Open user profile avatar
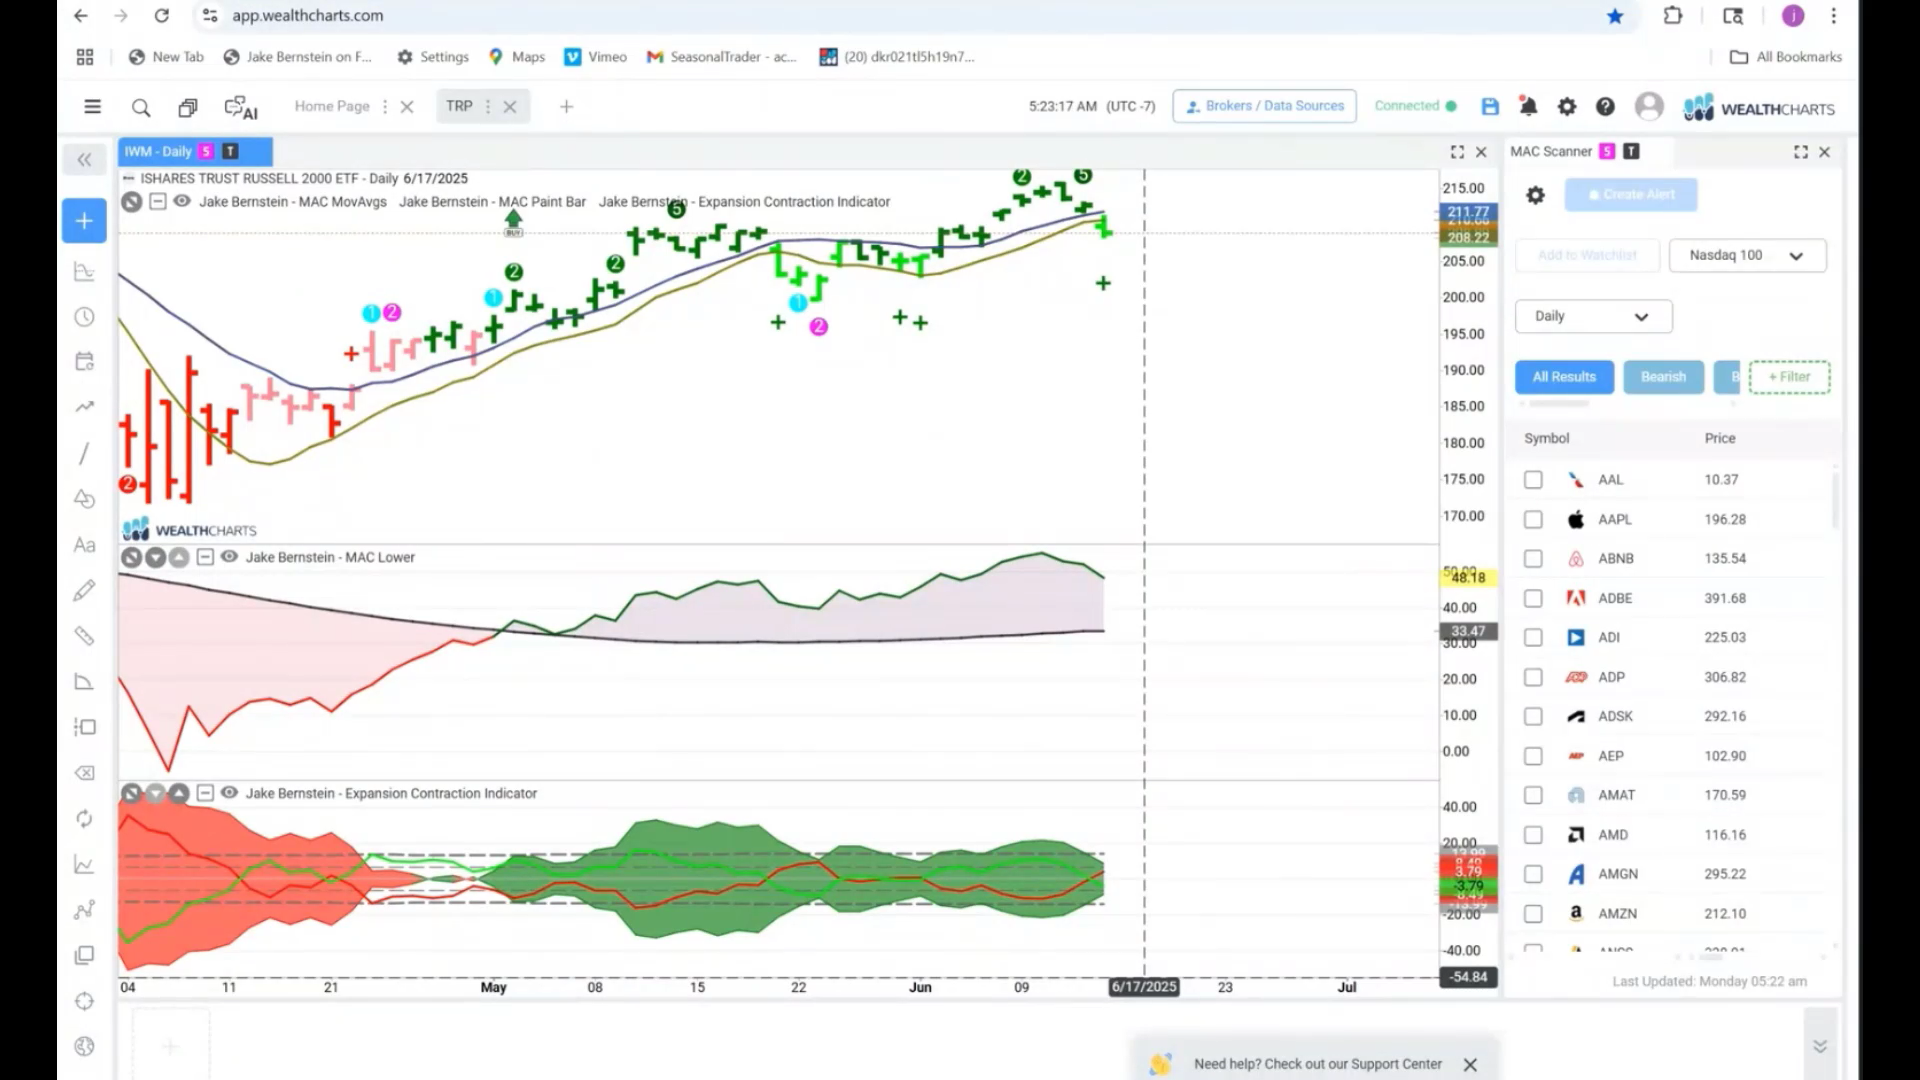This screenshot has height=1080, width=1920. coord(1649,106)
